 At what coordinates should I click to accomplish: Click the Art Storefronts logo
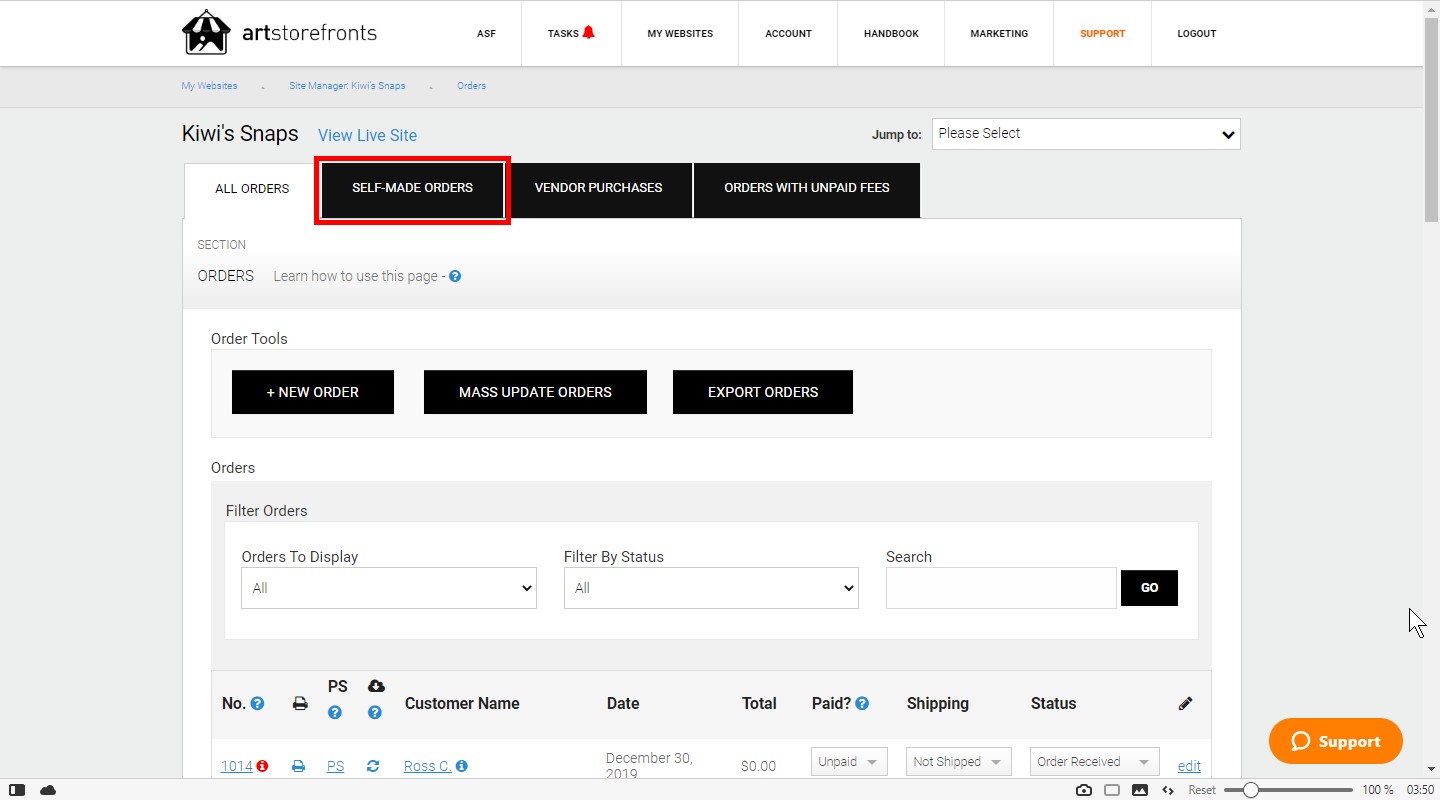(x=207, y=31)
